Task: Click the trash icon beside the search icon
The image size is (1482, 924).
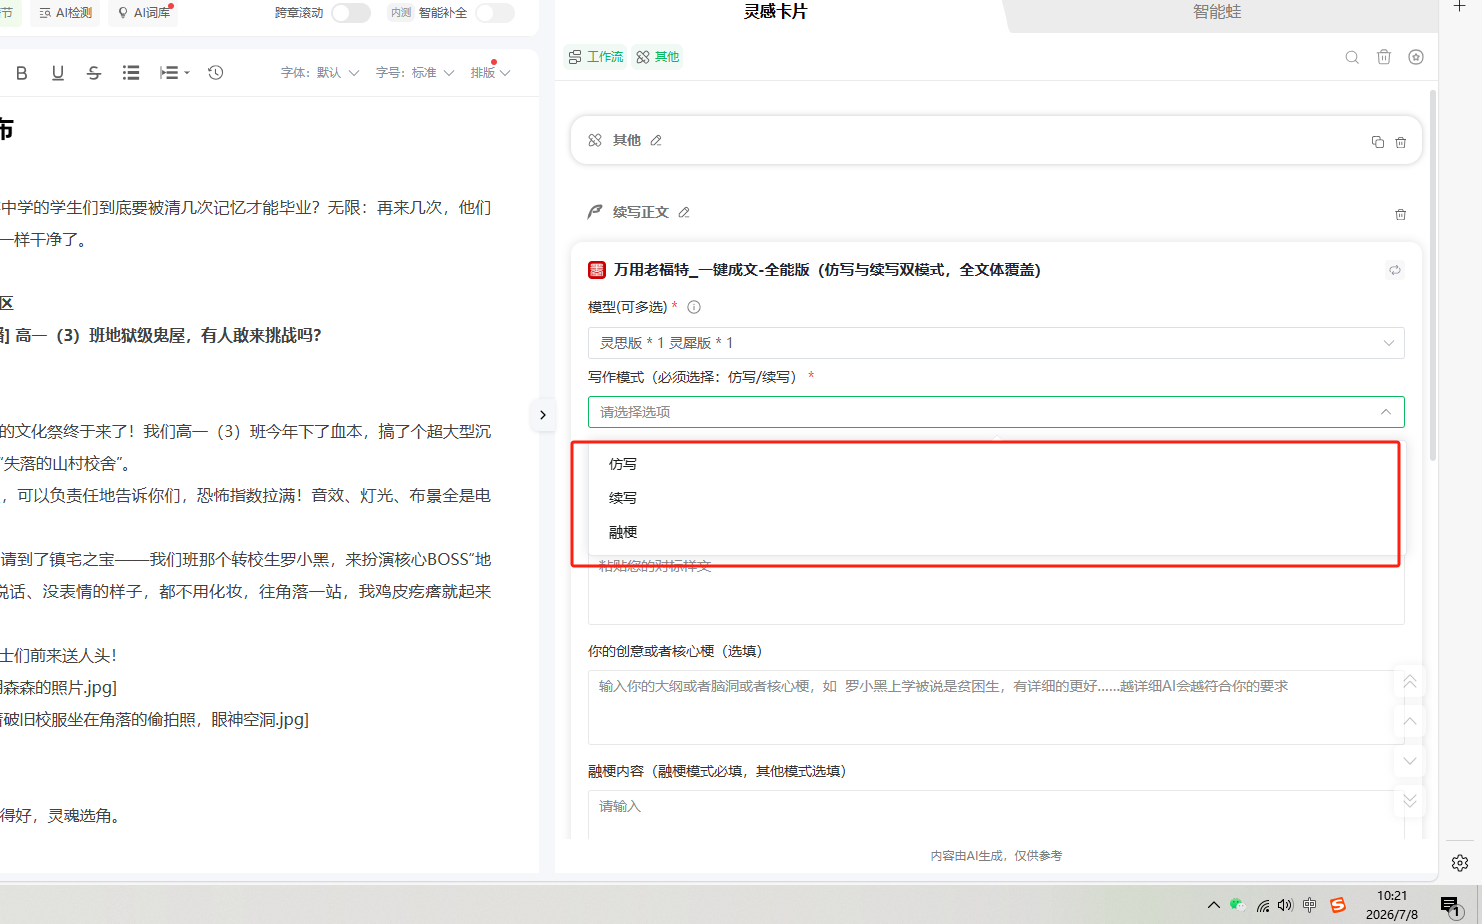Action: [1384, 57]
